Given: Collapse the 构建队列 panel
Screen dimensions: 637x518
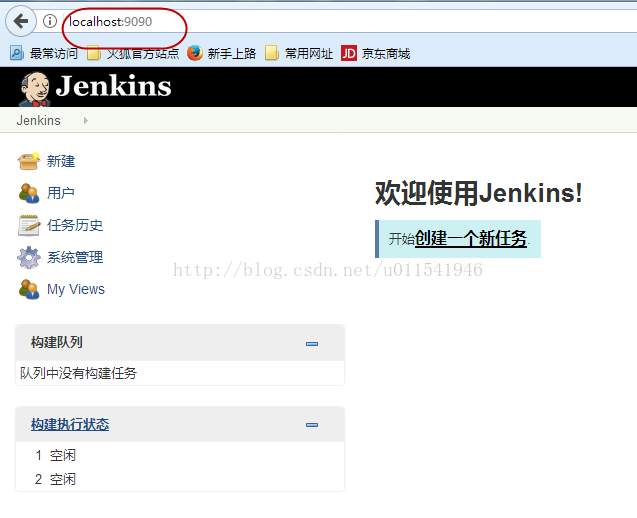Looking at the screenshot, I should pos(312,344).
